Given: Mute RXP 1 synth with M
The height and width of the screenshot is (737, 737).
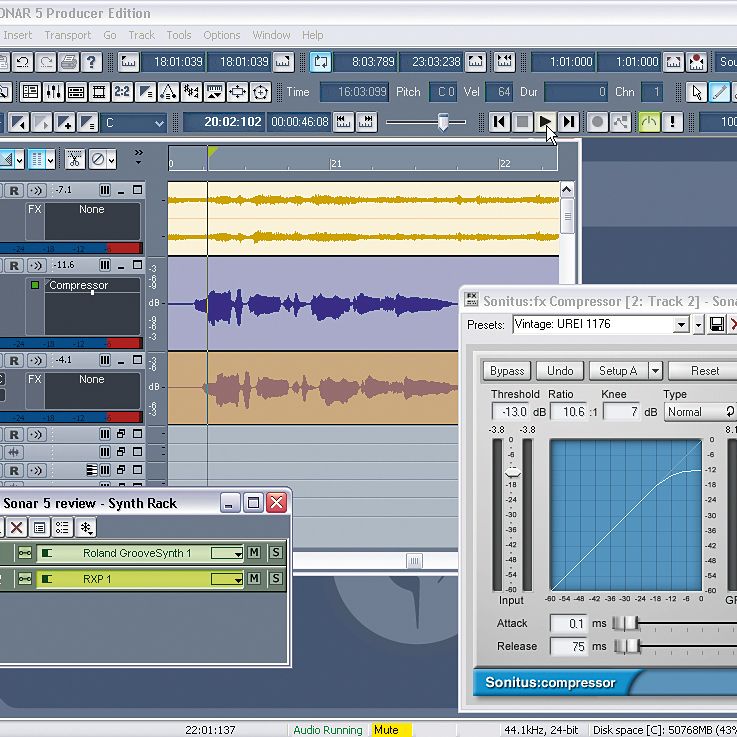Looking at the screenshot, I should [x=254, y=578].
